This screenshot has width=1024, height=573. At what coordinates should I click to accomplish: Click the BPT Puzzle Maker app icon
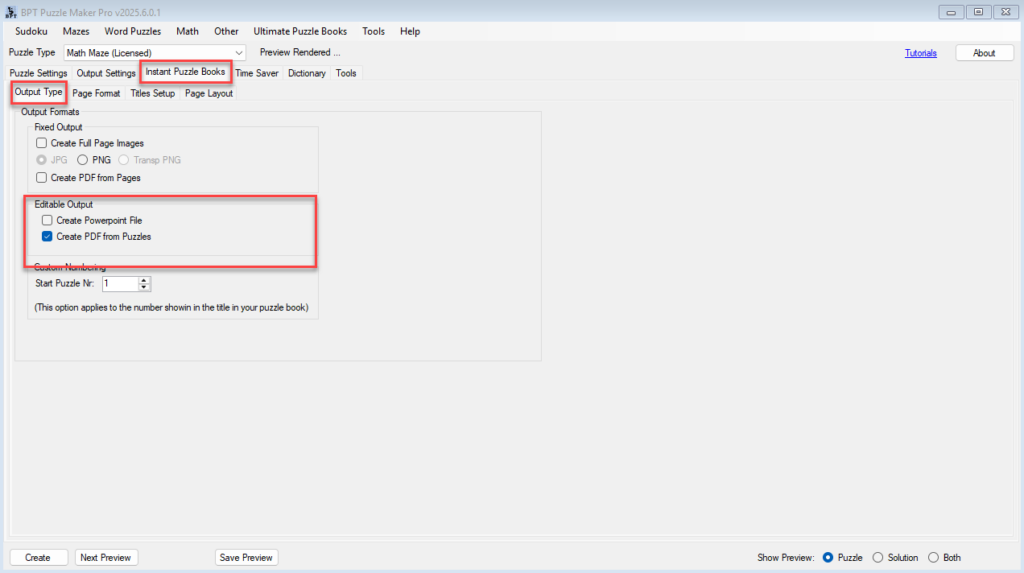pos(11,11)
